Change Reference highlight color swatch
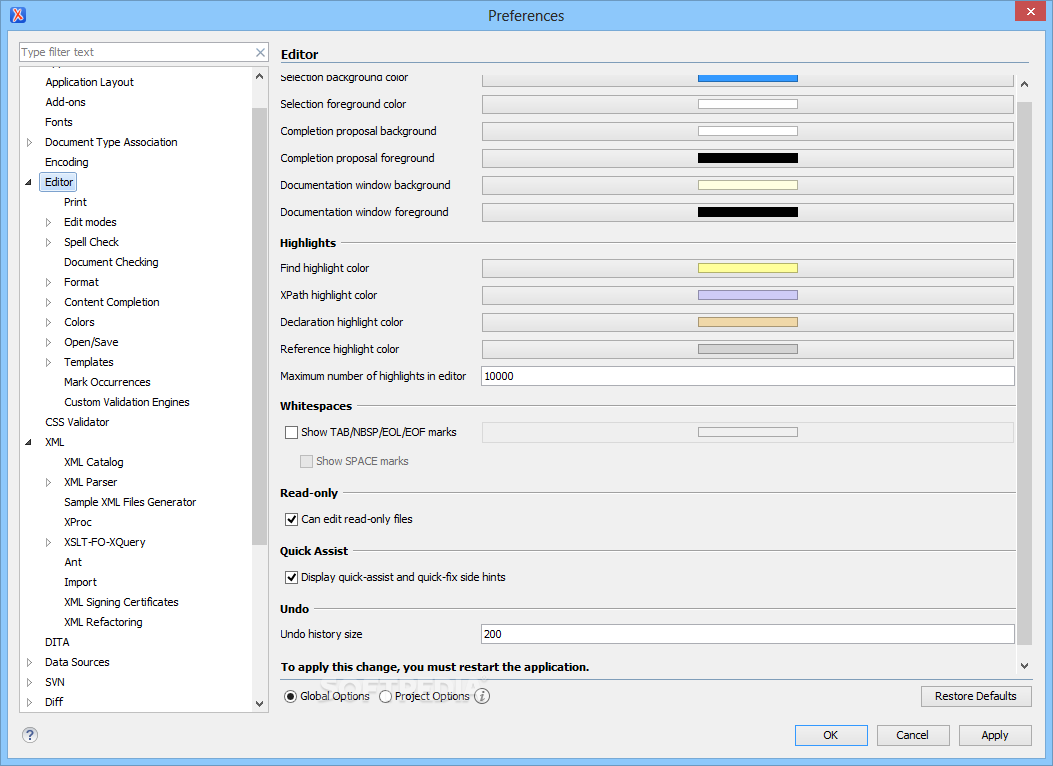Image resolution: width=1053 pixels, height=766 pixels. click(747, 349)
